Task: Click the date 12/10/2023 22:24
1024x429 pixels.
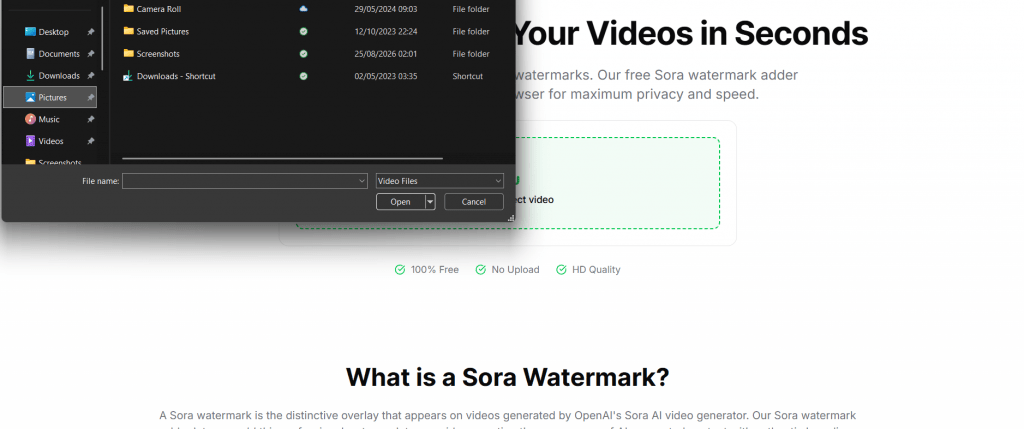Action: pos(386,31)
